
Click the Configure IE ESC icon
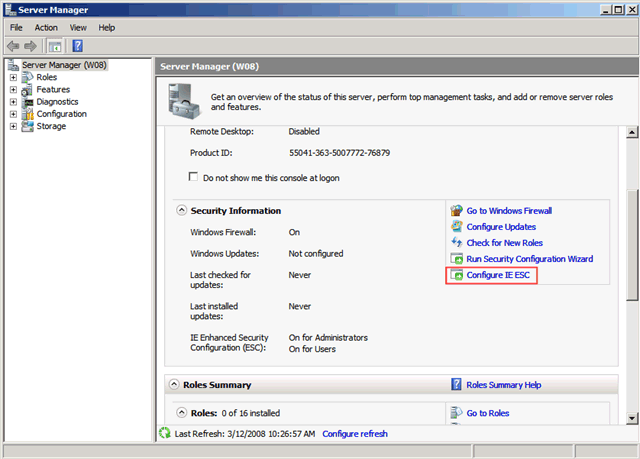coord(456,275)
